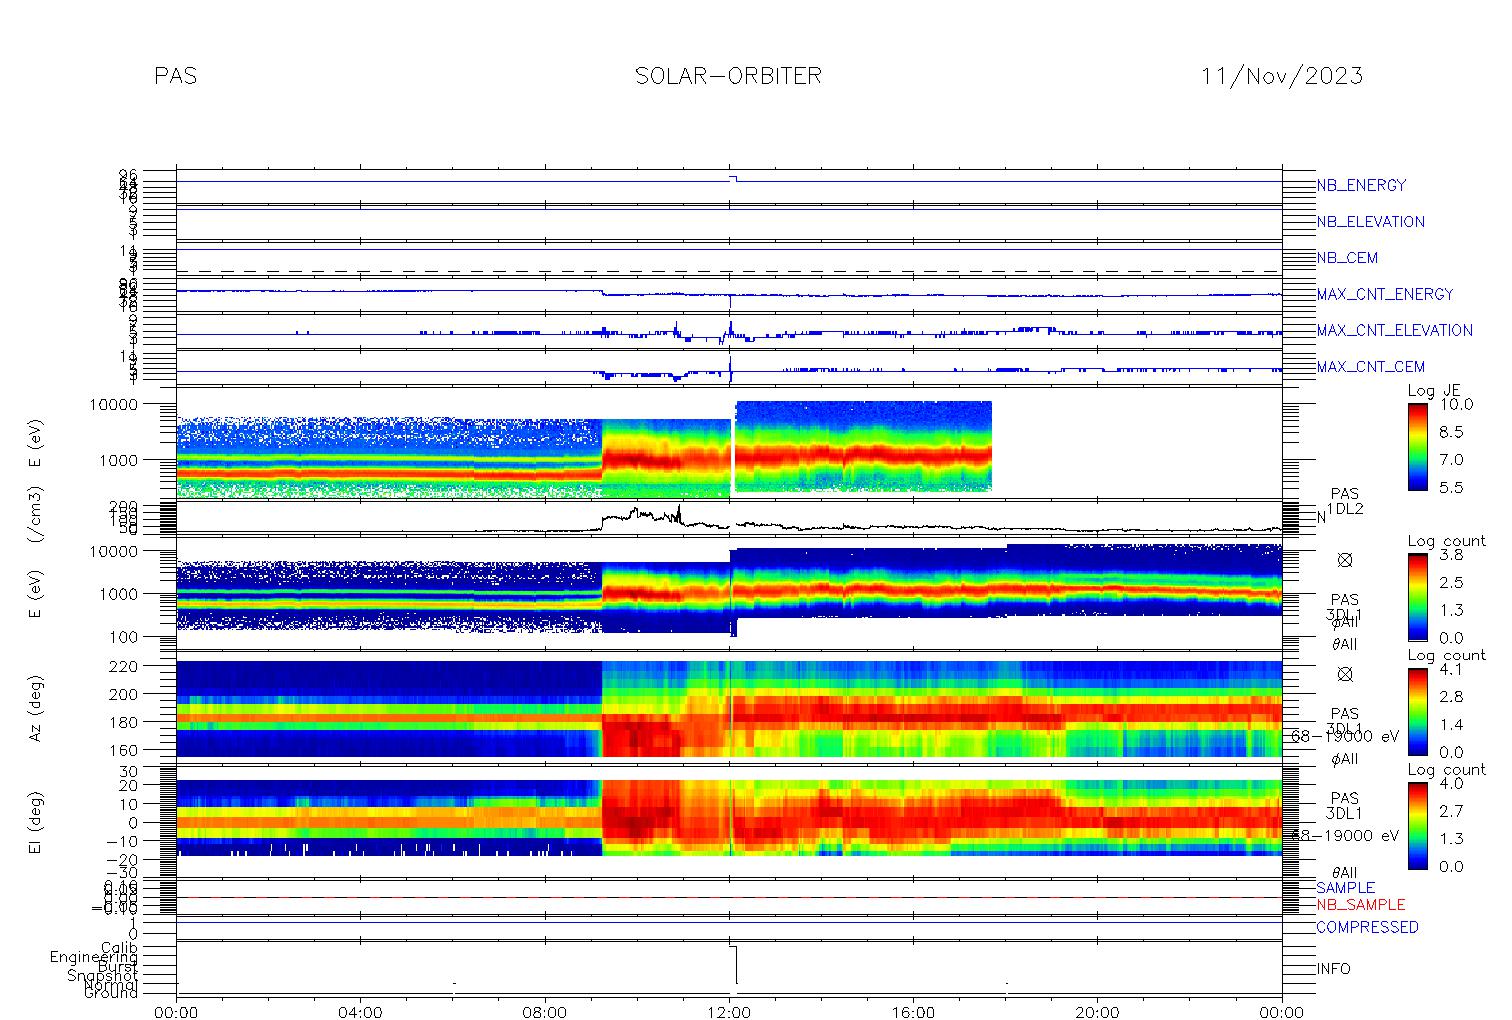The width and height of the screenshot is (1512, 1020).
Task: Click the 12:00 time tick label
Action: [x=729, y=1012]
